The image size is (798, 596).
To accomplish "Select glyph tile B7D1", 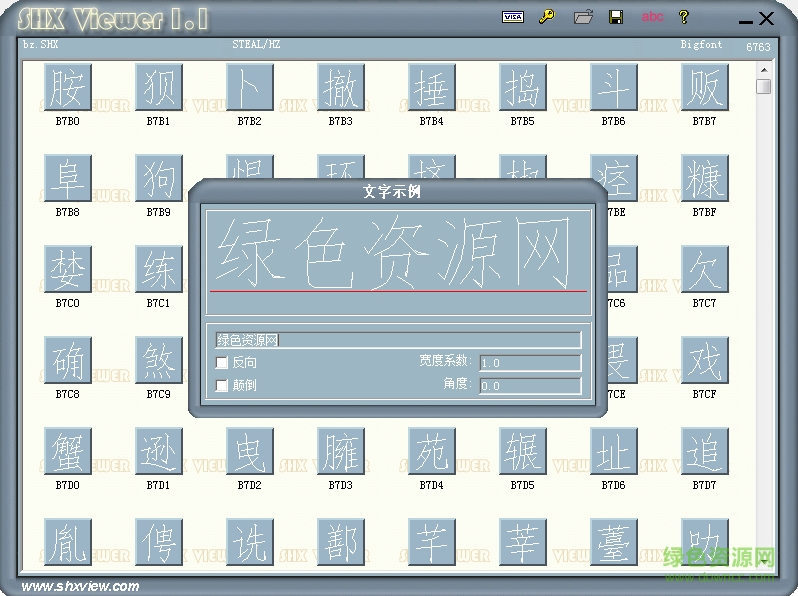I will (x=159, y=451).
